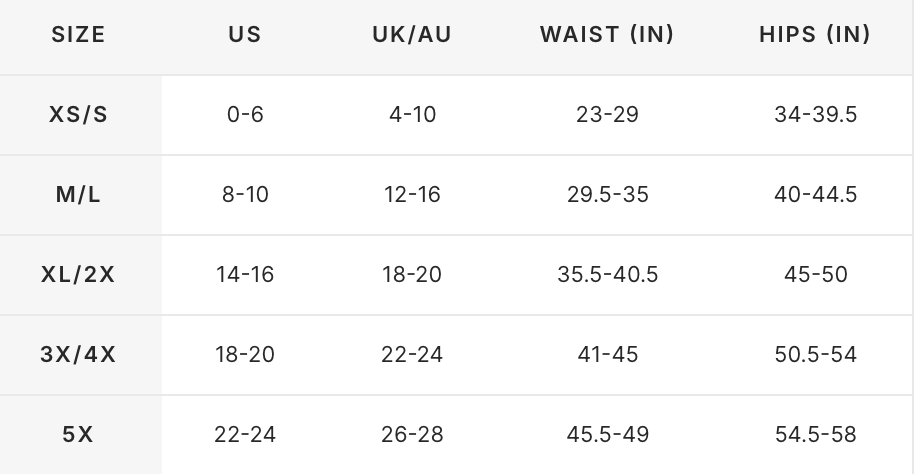Click the waist 23-29 cell
Image resolution: width=914 pixels, height=474 pixels.
pos(607,114)
